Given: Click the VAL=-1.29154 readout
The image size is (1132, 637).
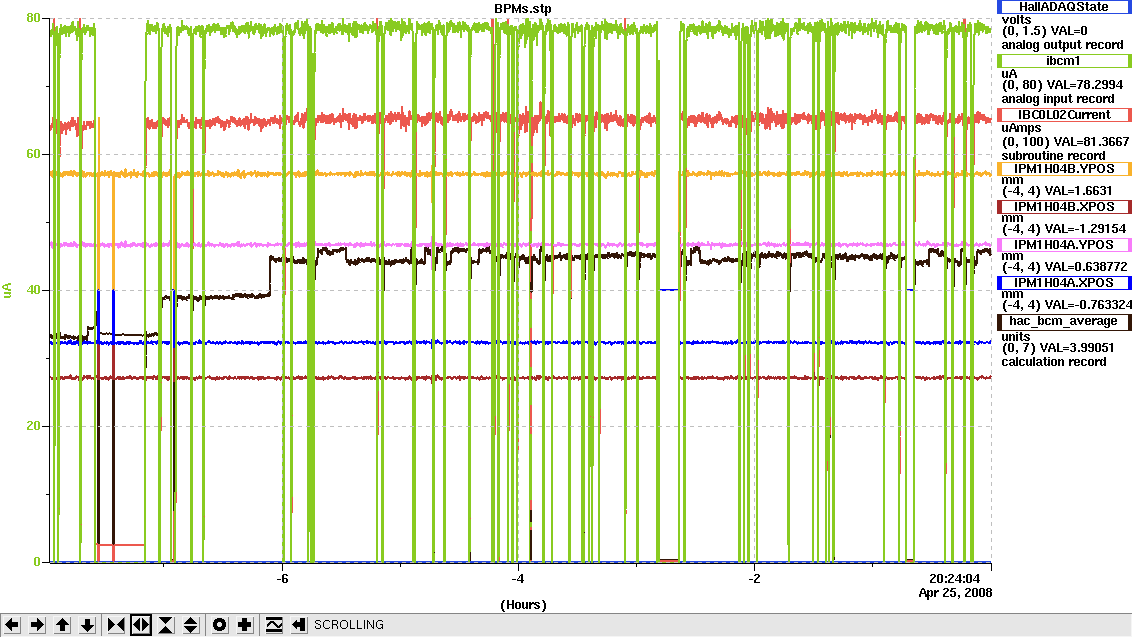Looking at the screenshot, I should pos(1084,229).
